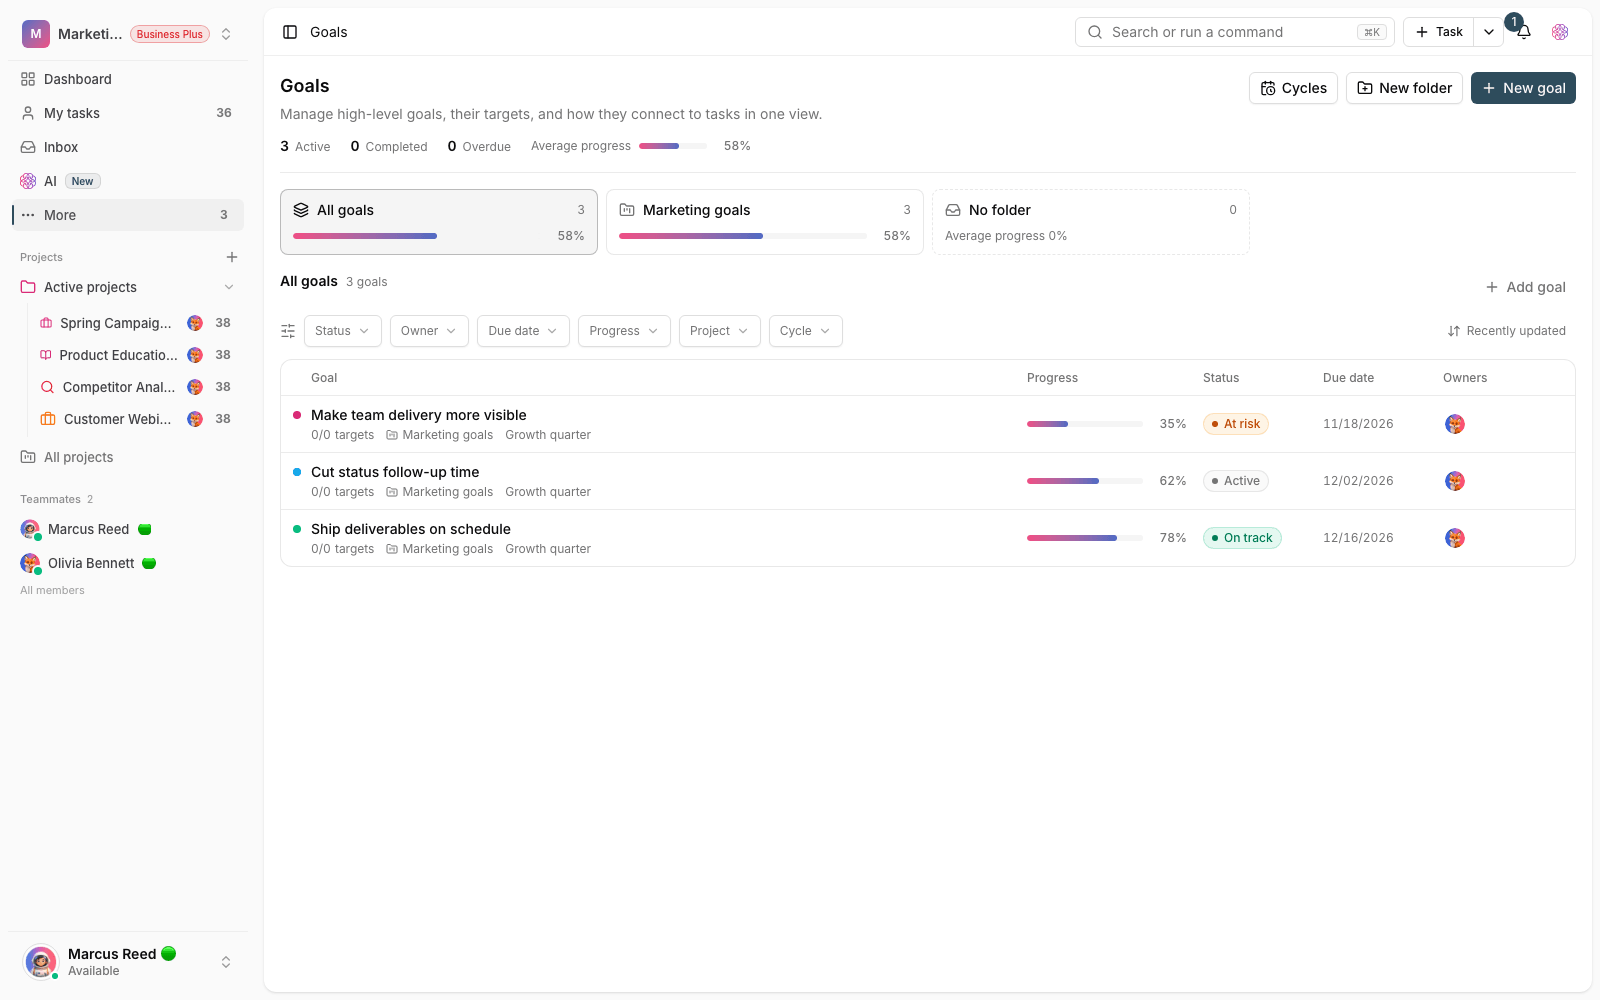The height and width of the screenshot is (1000, 1600).
Task: Open the Dashboard from the sidebar
Action: (x=128, y=79)
